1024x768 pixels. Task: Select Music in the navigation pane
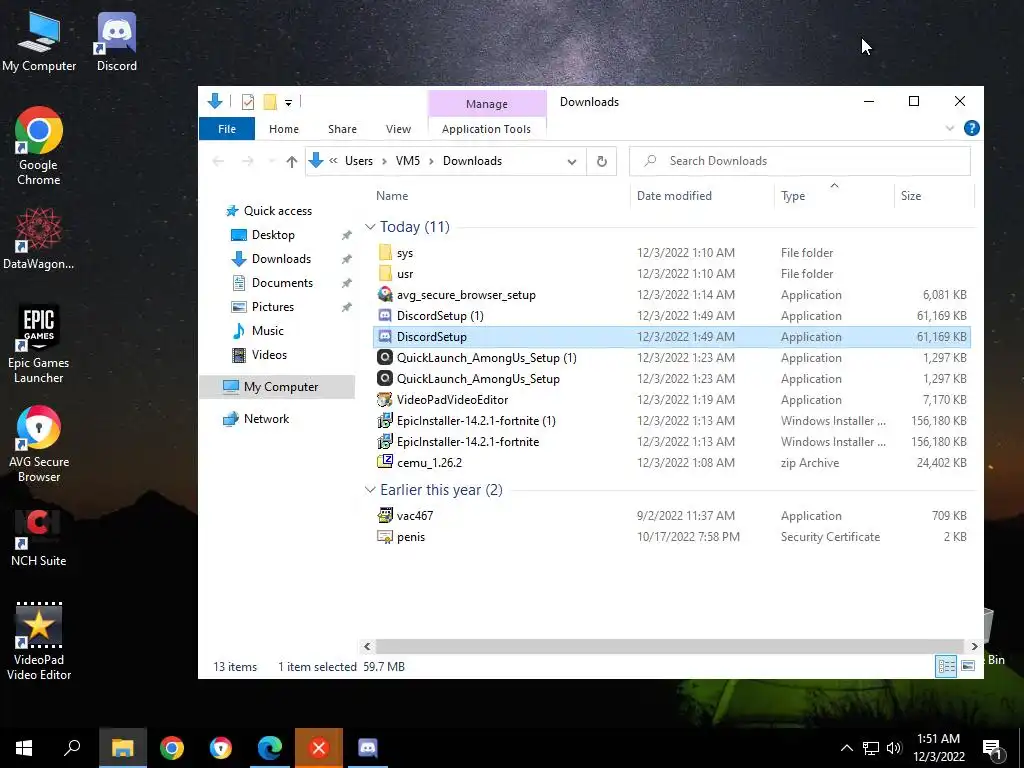tap(267, 331)
